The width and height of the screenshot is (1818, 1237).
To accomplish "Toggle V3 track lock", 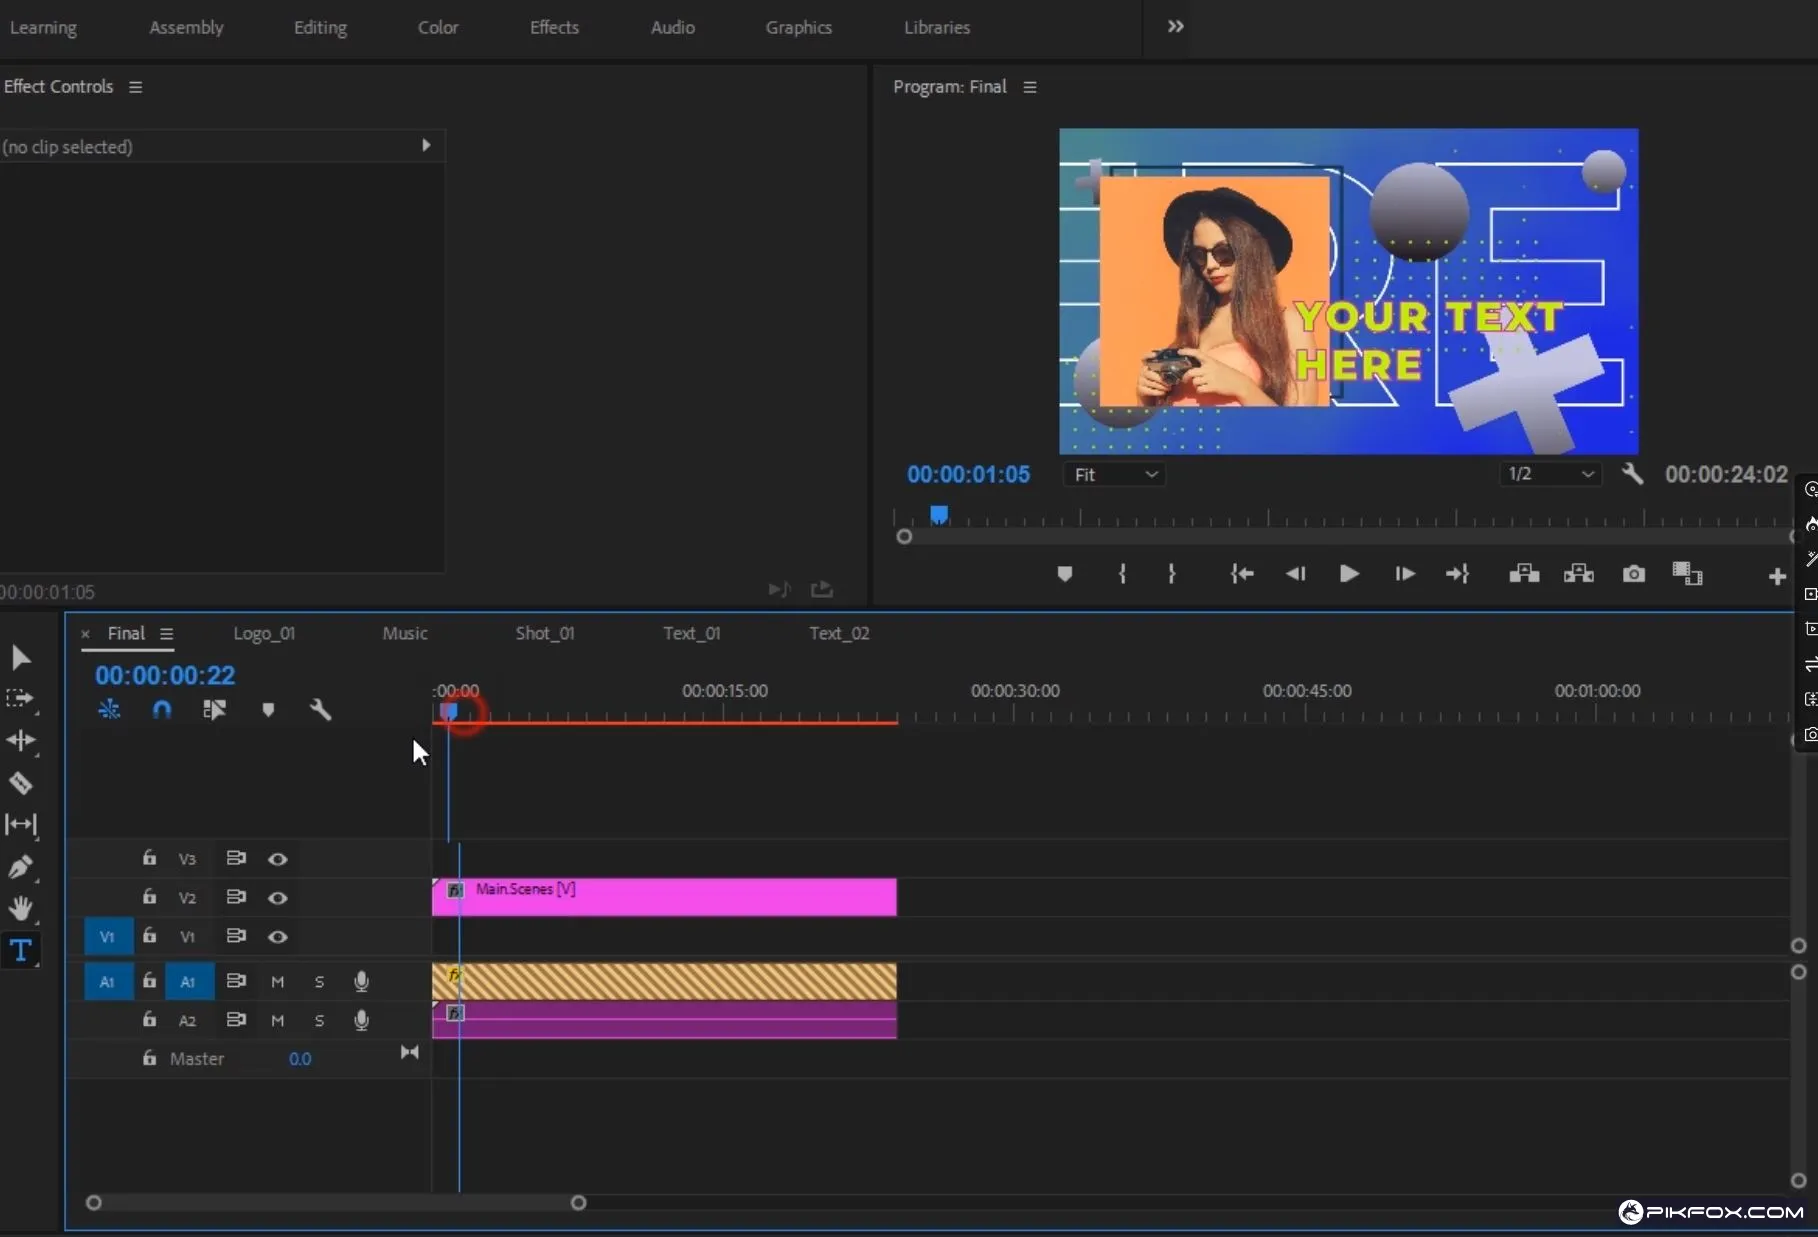I will coord(149,858).
